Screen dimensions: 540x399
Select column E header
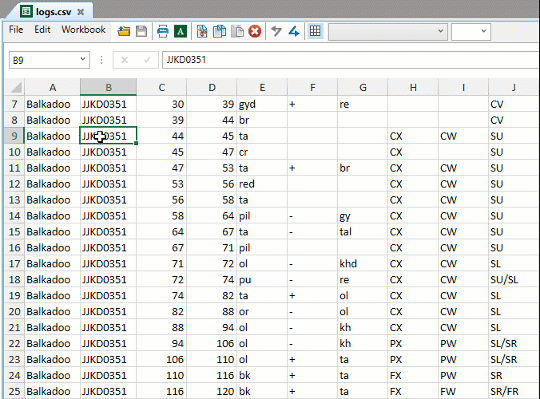click(262, 87)
